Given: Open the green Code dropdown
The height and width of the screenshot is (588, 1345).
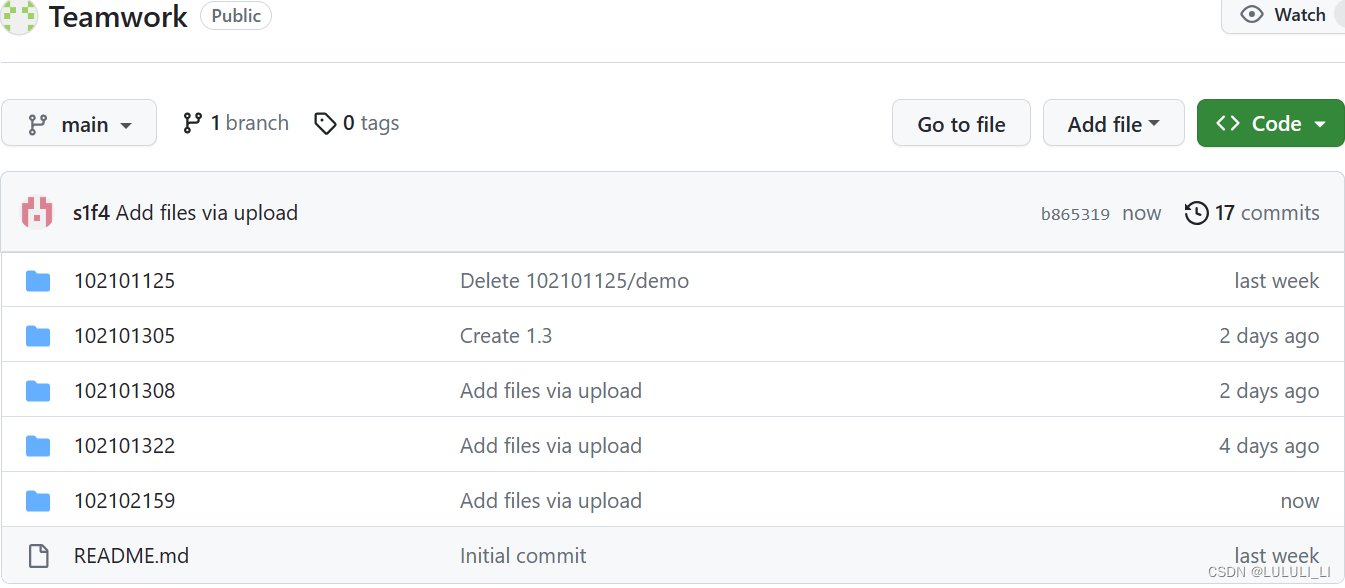Looking at the screenshot, I should (1271, 123).
